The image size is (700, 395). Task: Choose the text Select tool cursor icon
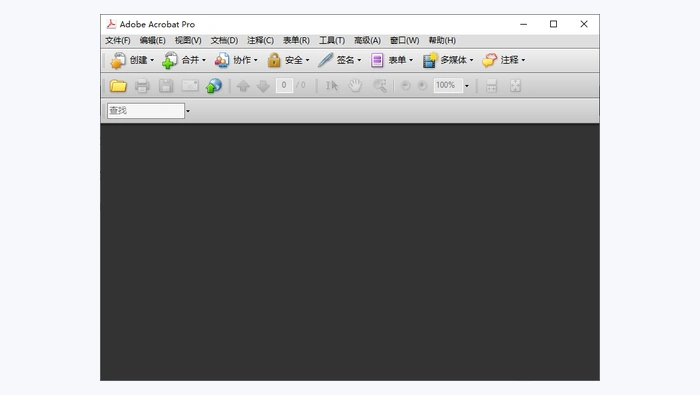[332, 86]
